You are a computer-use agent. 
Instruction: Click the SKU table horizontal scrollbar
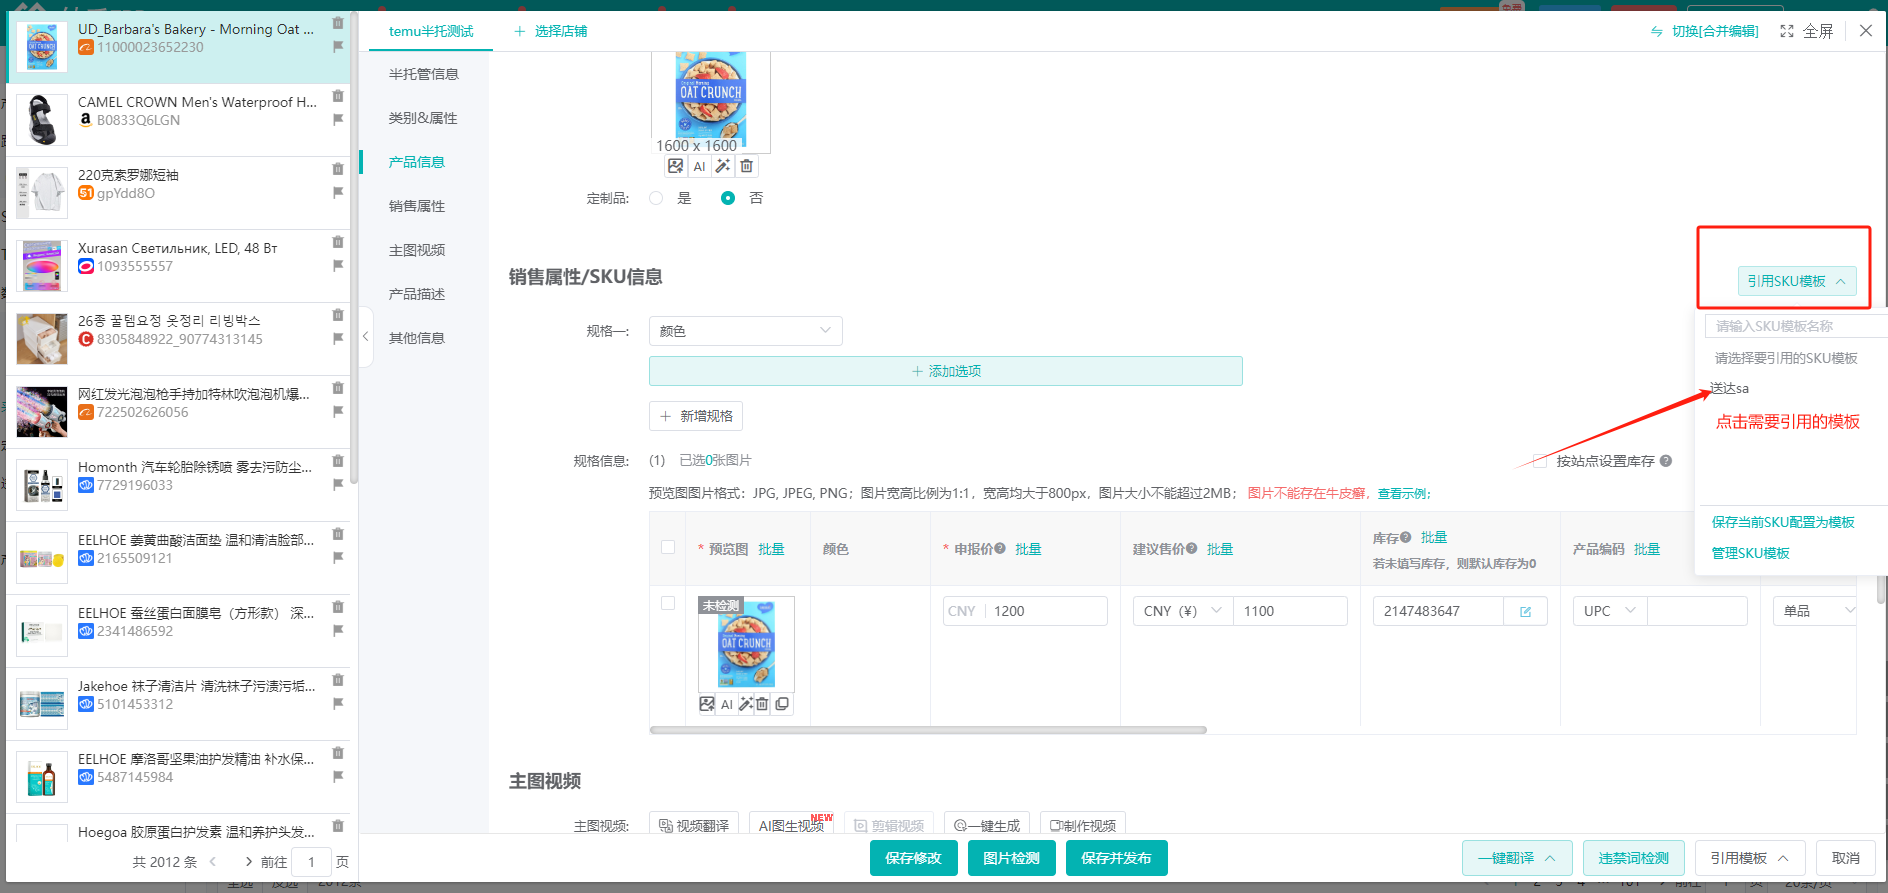pos(928,730)
